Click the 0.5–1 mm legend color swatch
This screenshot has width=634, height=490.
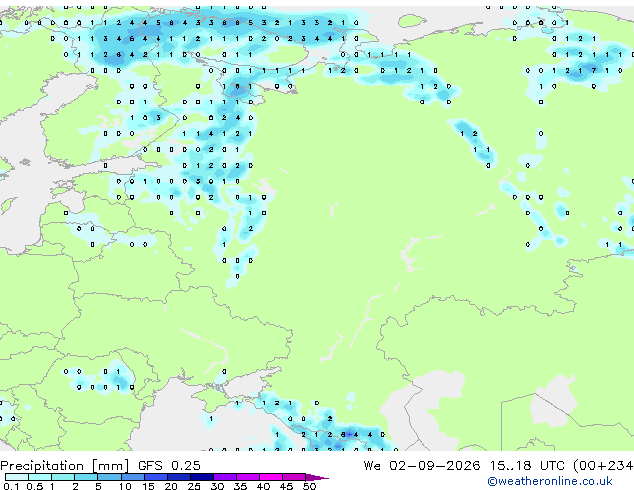40,477
